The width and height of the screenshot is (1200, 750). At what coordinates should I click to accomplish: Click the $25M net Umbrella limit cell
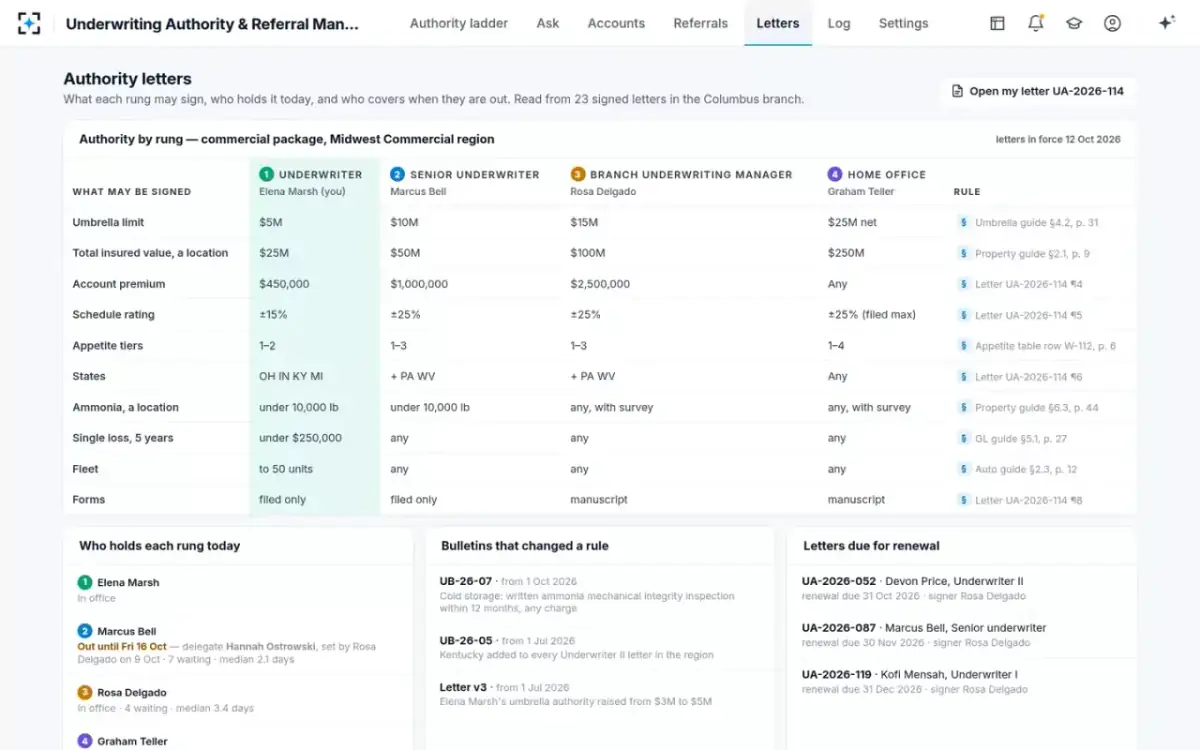tap(851, 222)
